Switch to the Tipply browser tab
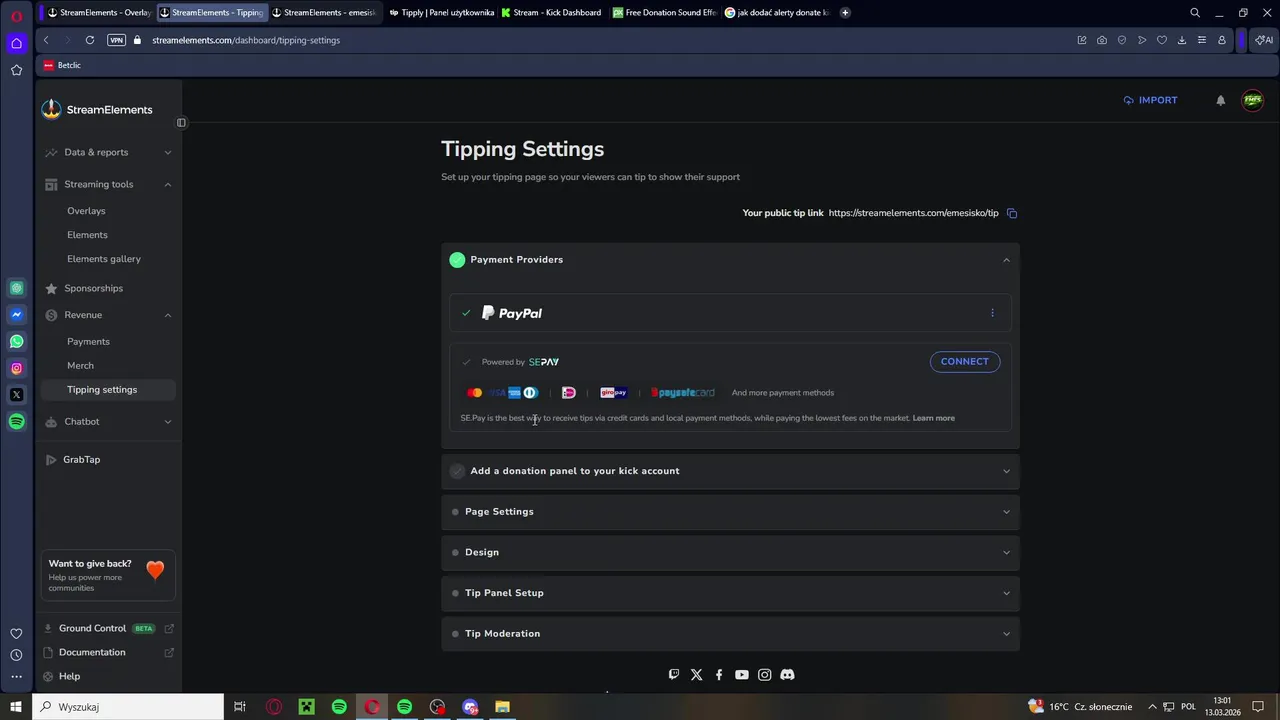1280x720 pixels. click(440, 13)
